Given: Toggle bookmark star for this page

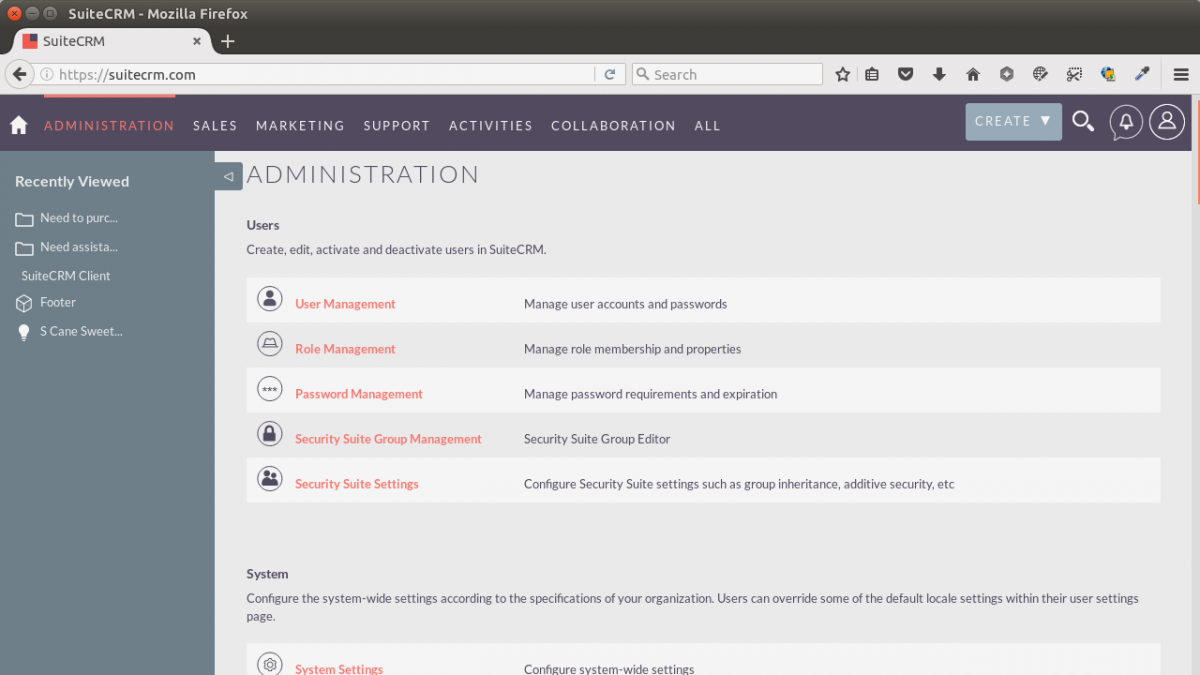Looking at the screenshot, I should click(842, 74).
